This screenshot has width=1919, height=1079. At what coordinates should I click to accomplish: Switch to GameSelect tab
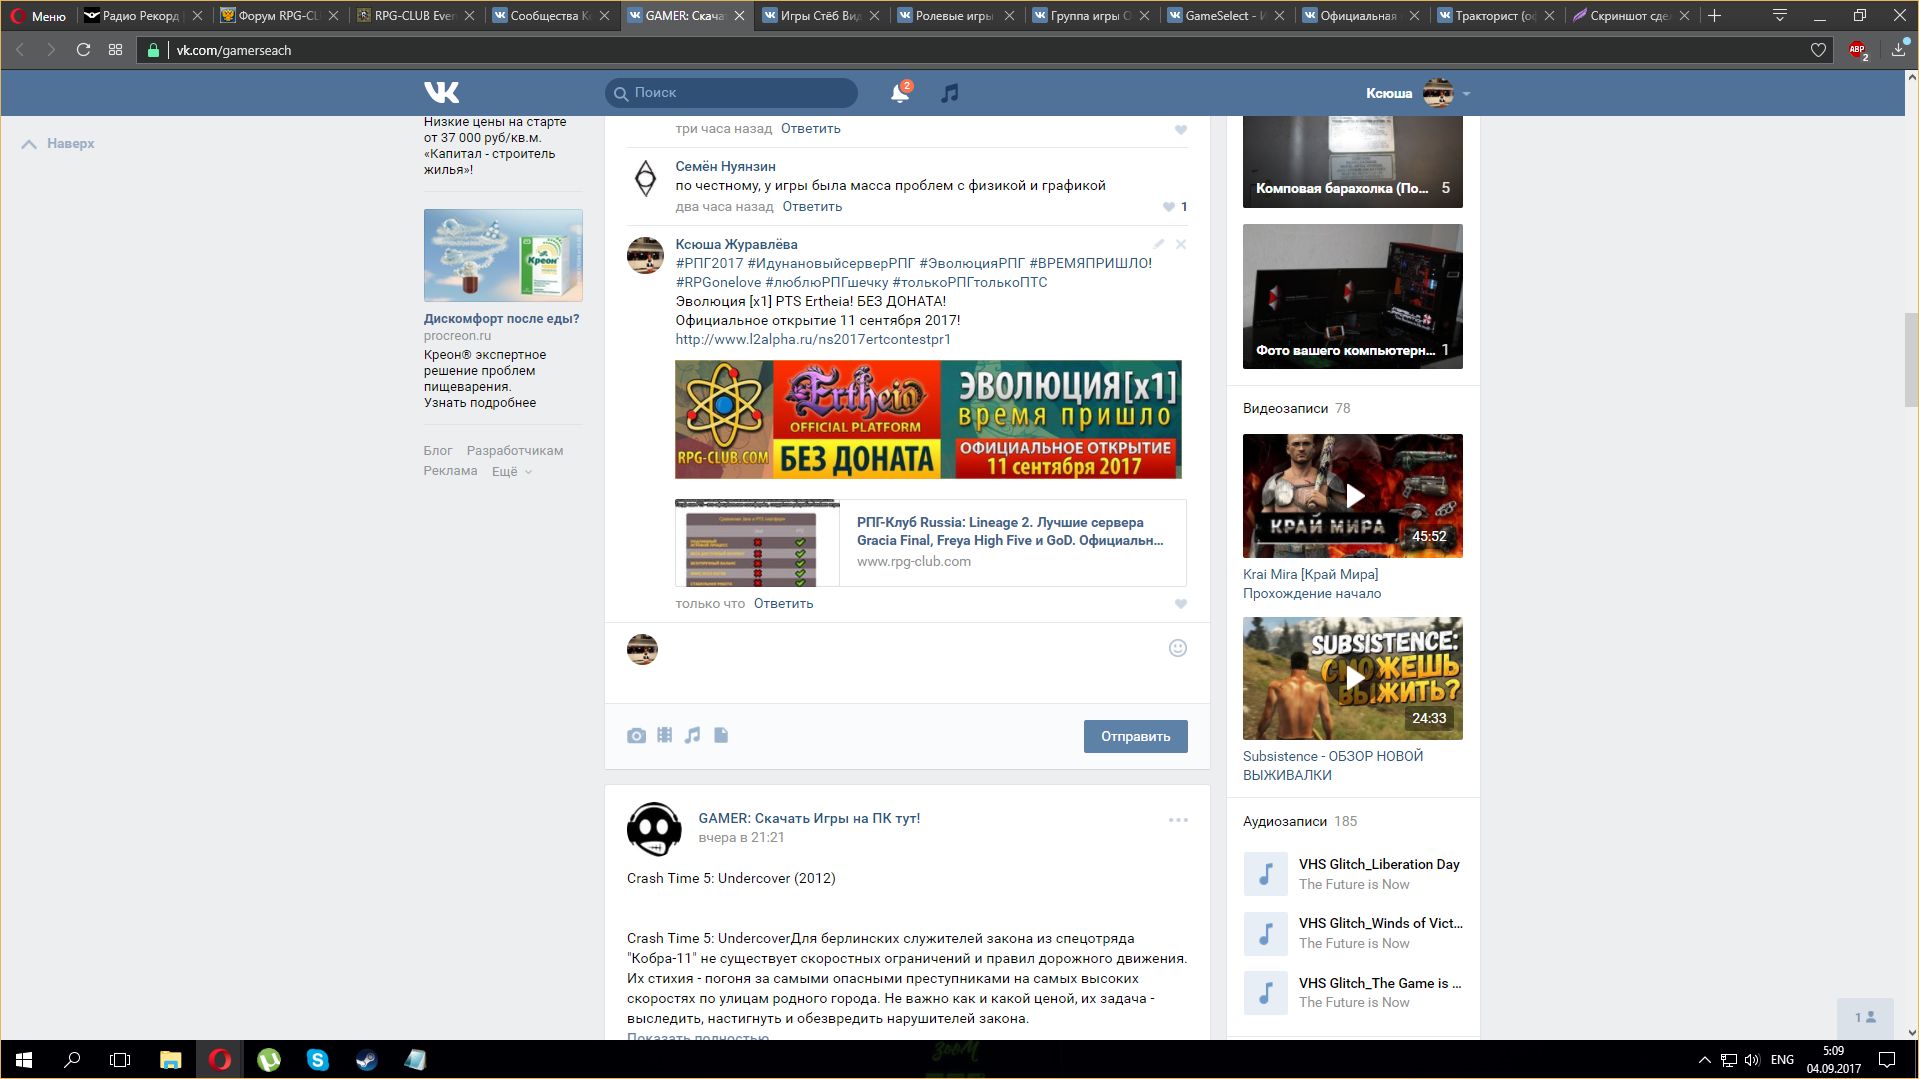click(x=1225, y=16)
